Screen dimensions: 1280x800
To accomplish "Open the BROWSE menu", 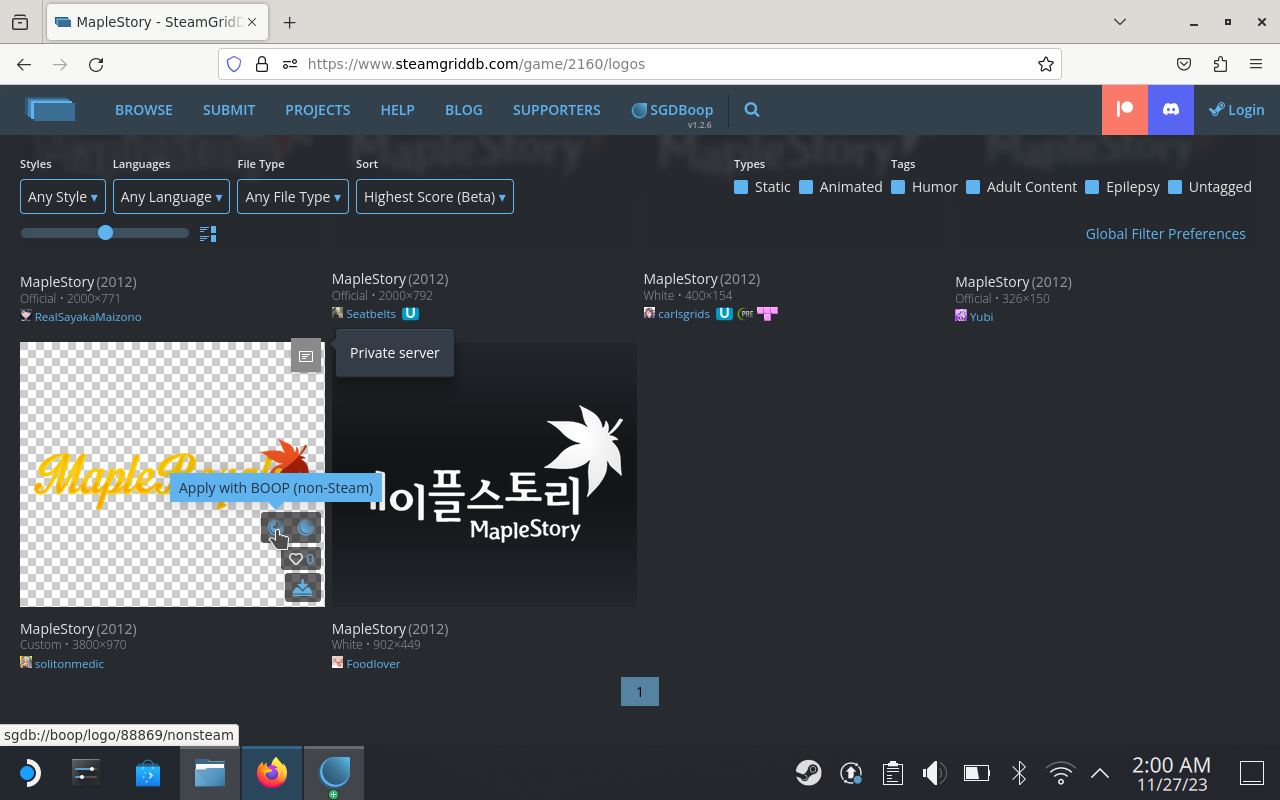I will pos(144,110).
